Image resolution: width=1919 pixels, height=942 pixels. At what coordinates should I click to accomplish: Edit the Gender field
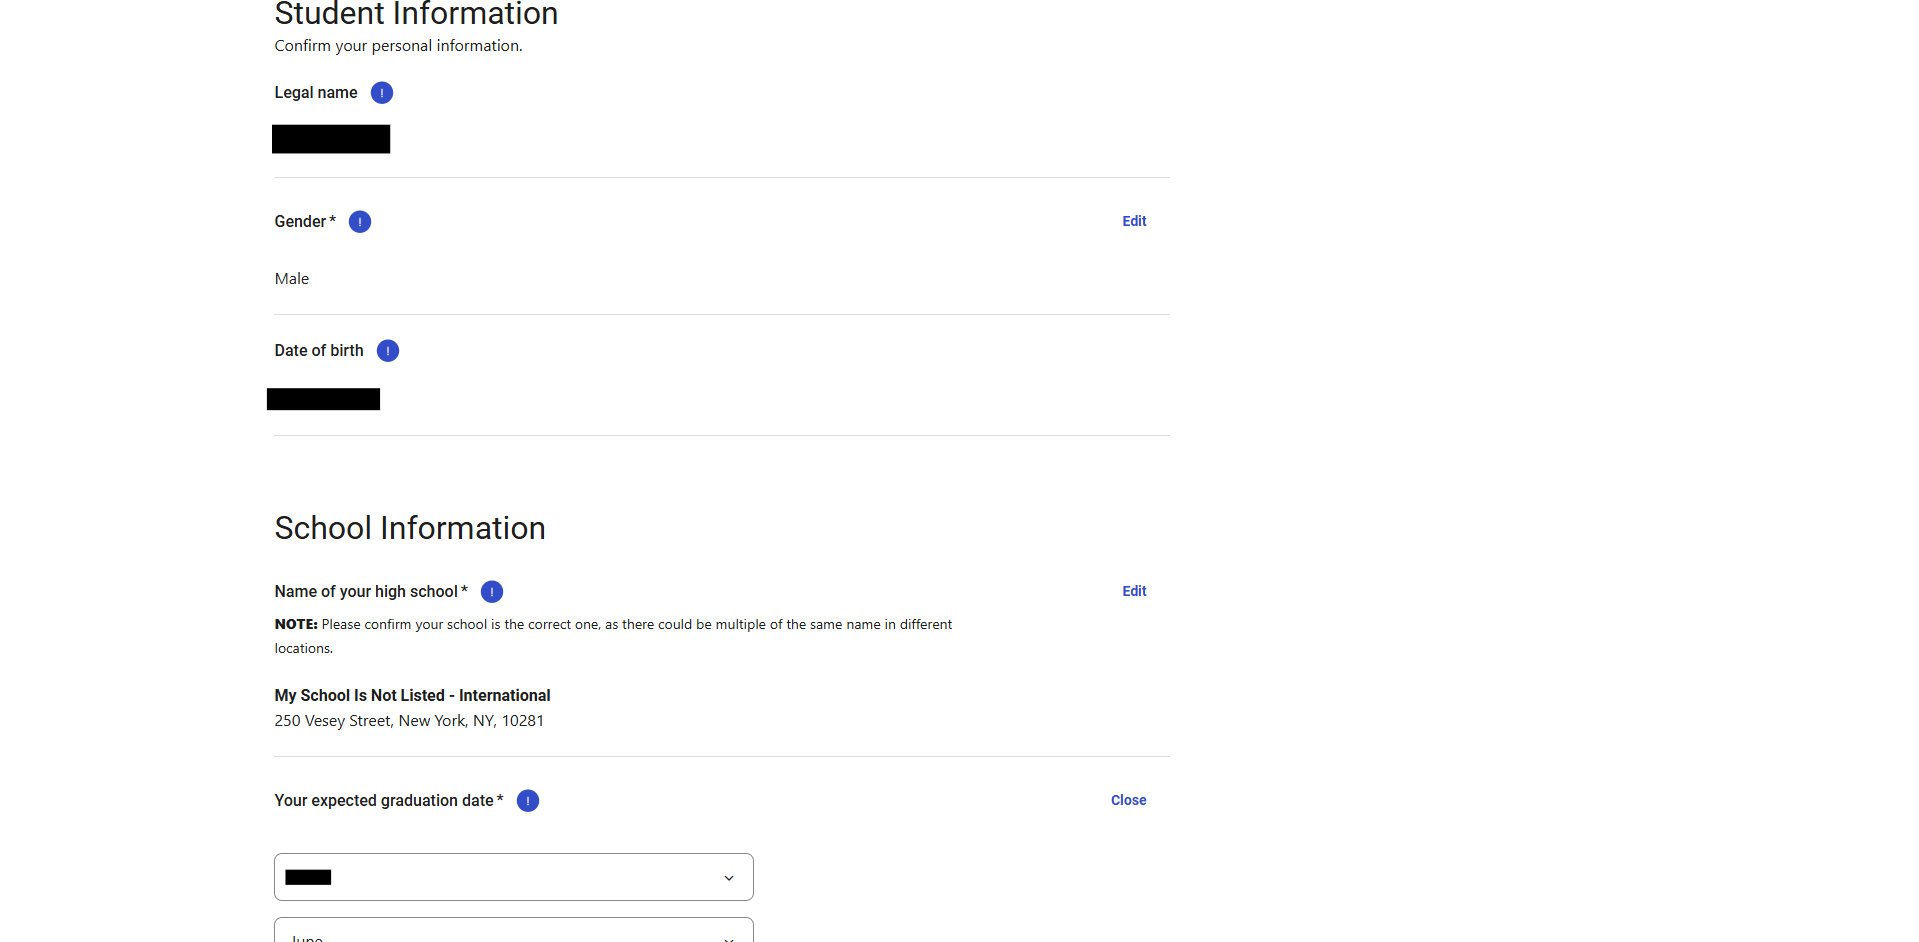point(1134,221)
